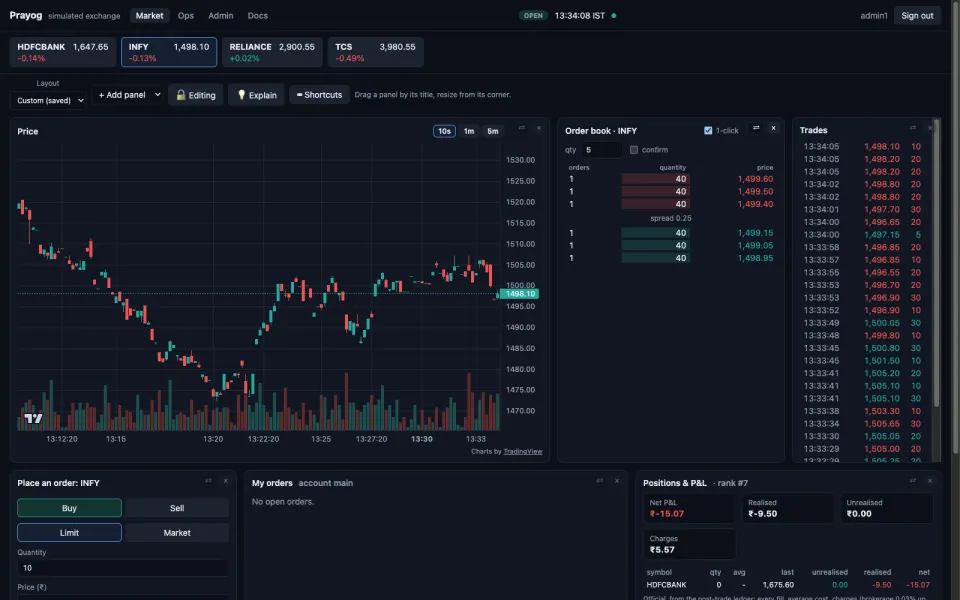
Task: Click the Unrealised value ₹0.00 card
Action: [887, 508]
